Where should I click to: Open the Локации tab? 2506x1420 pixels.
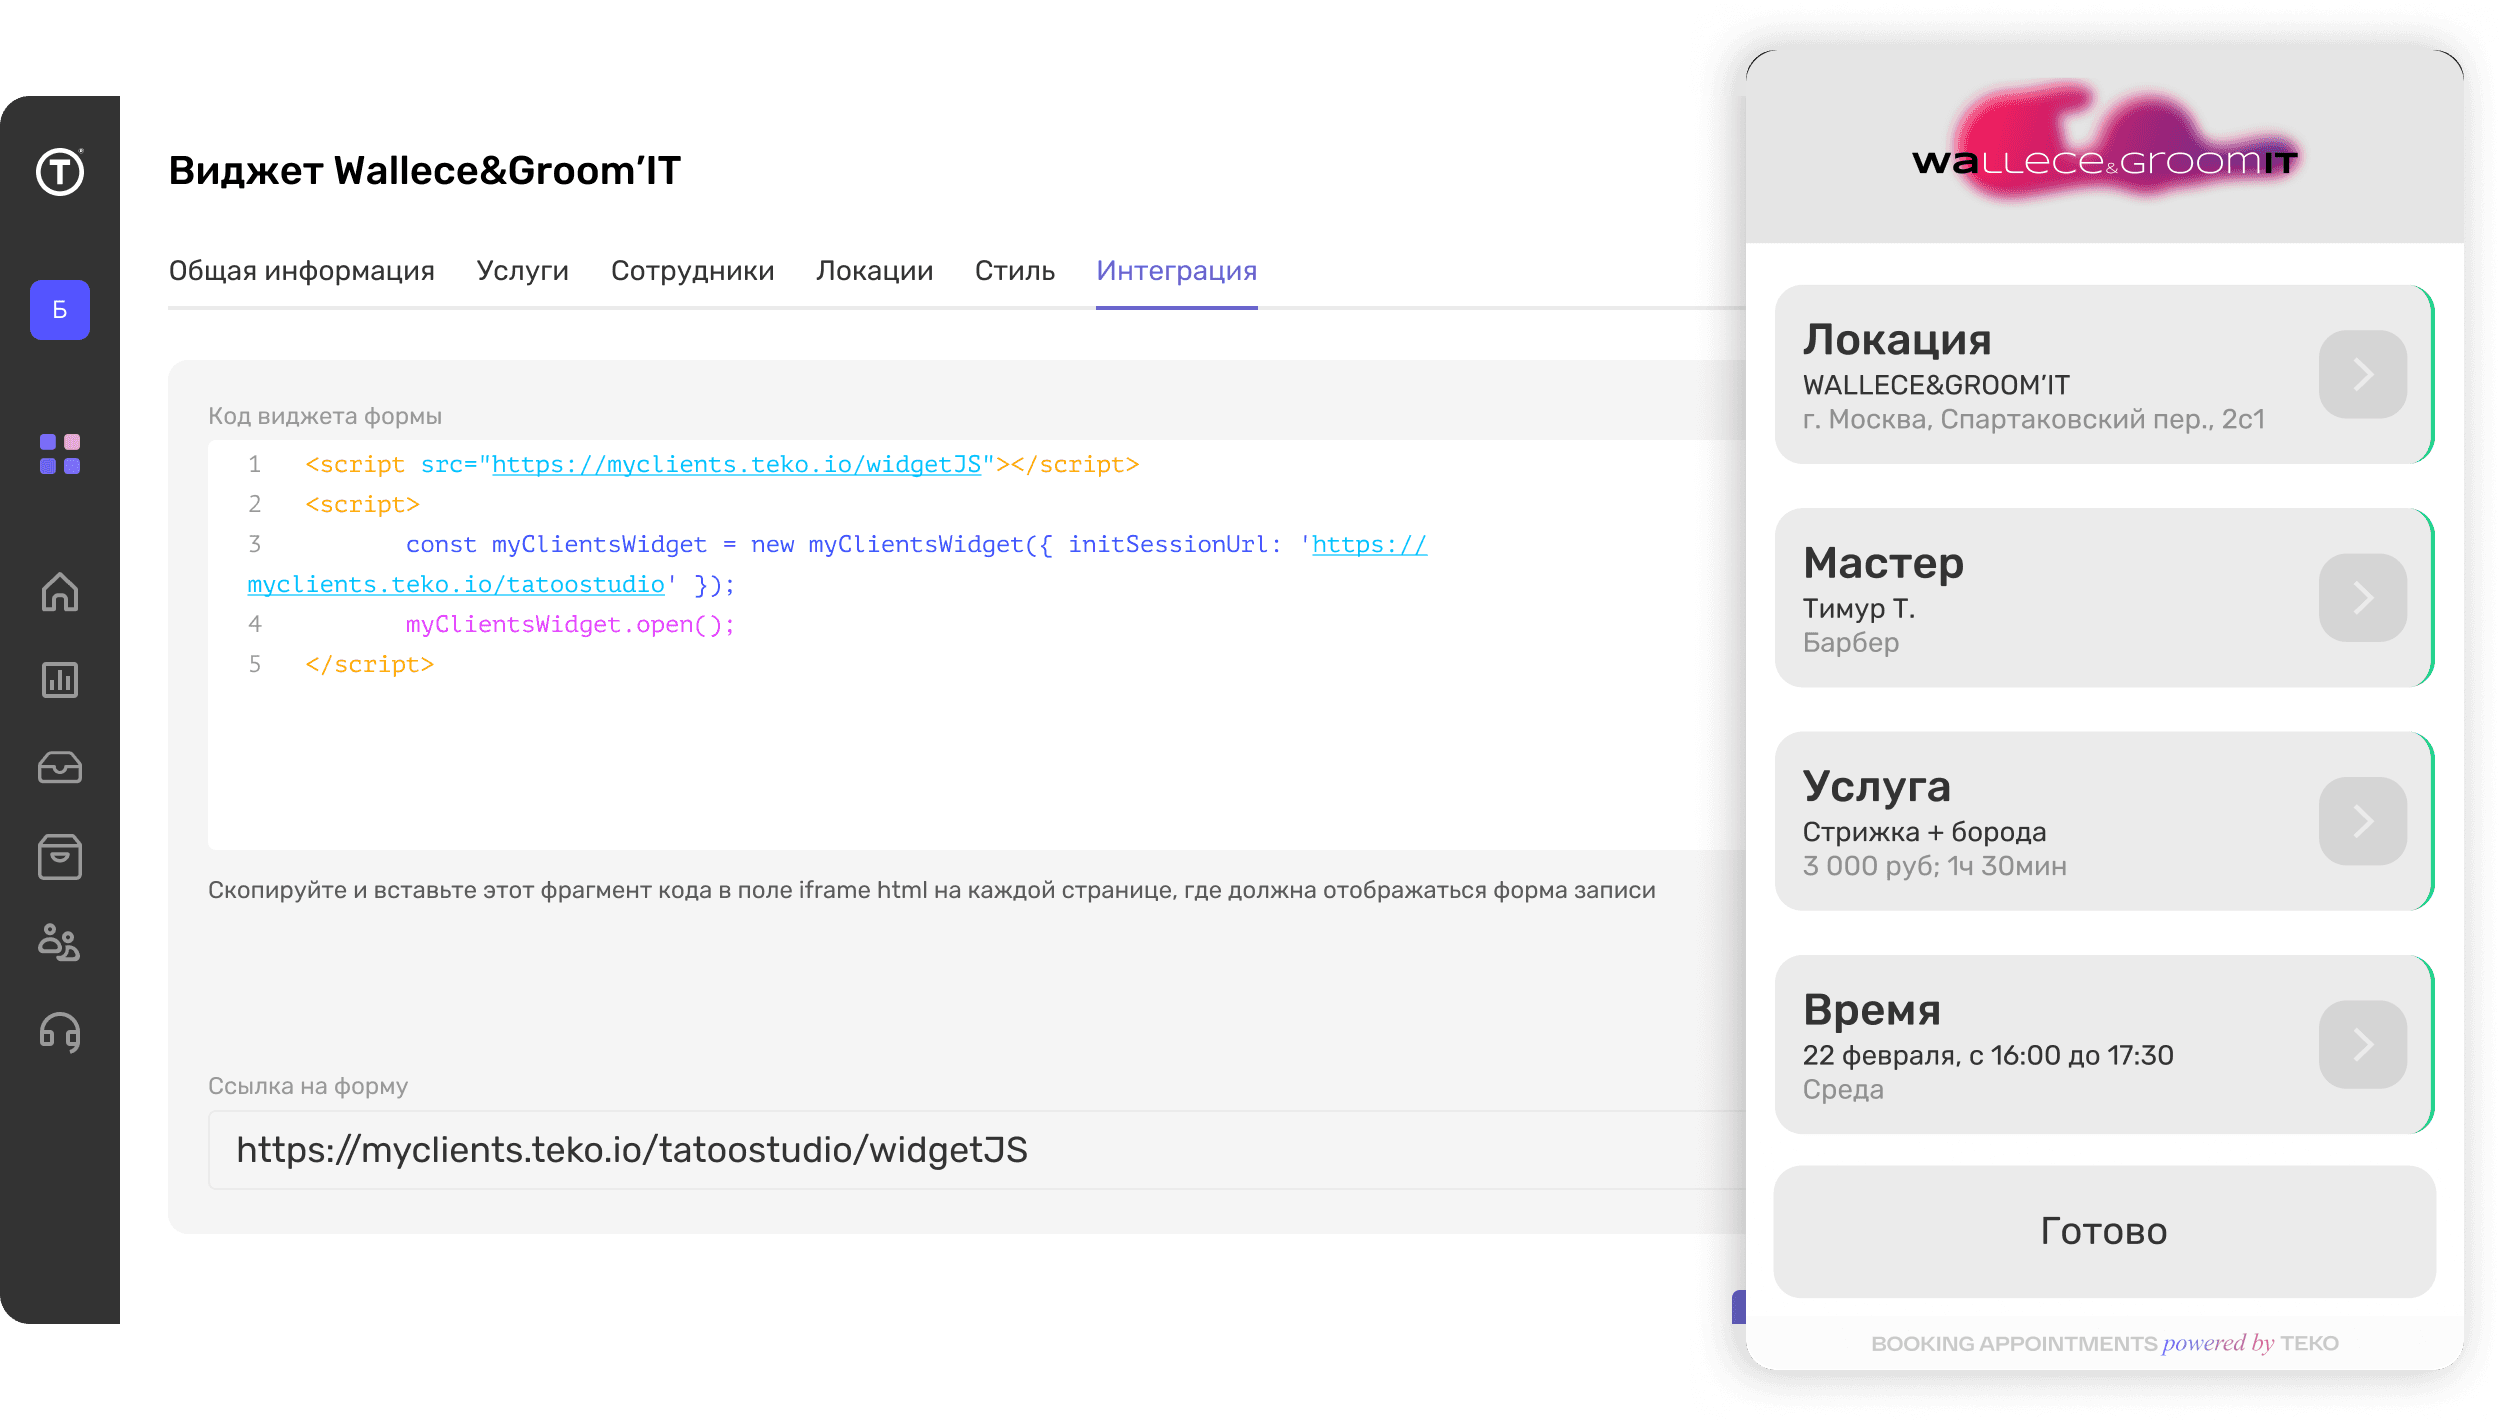(x=874, y=271)
